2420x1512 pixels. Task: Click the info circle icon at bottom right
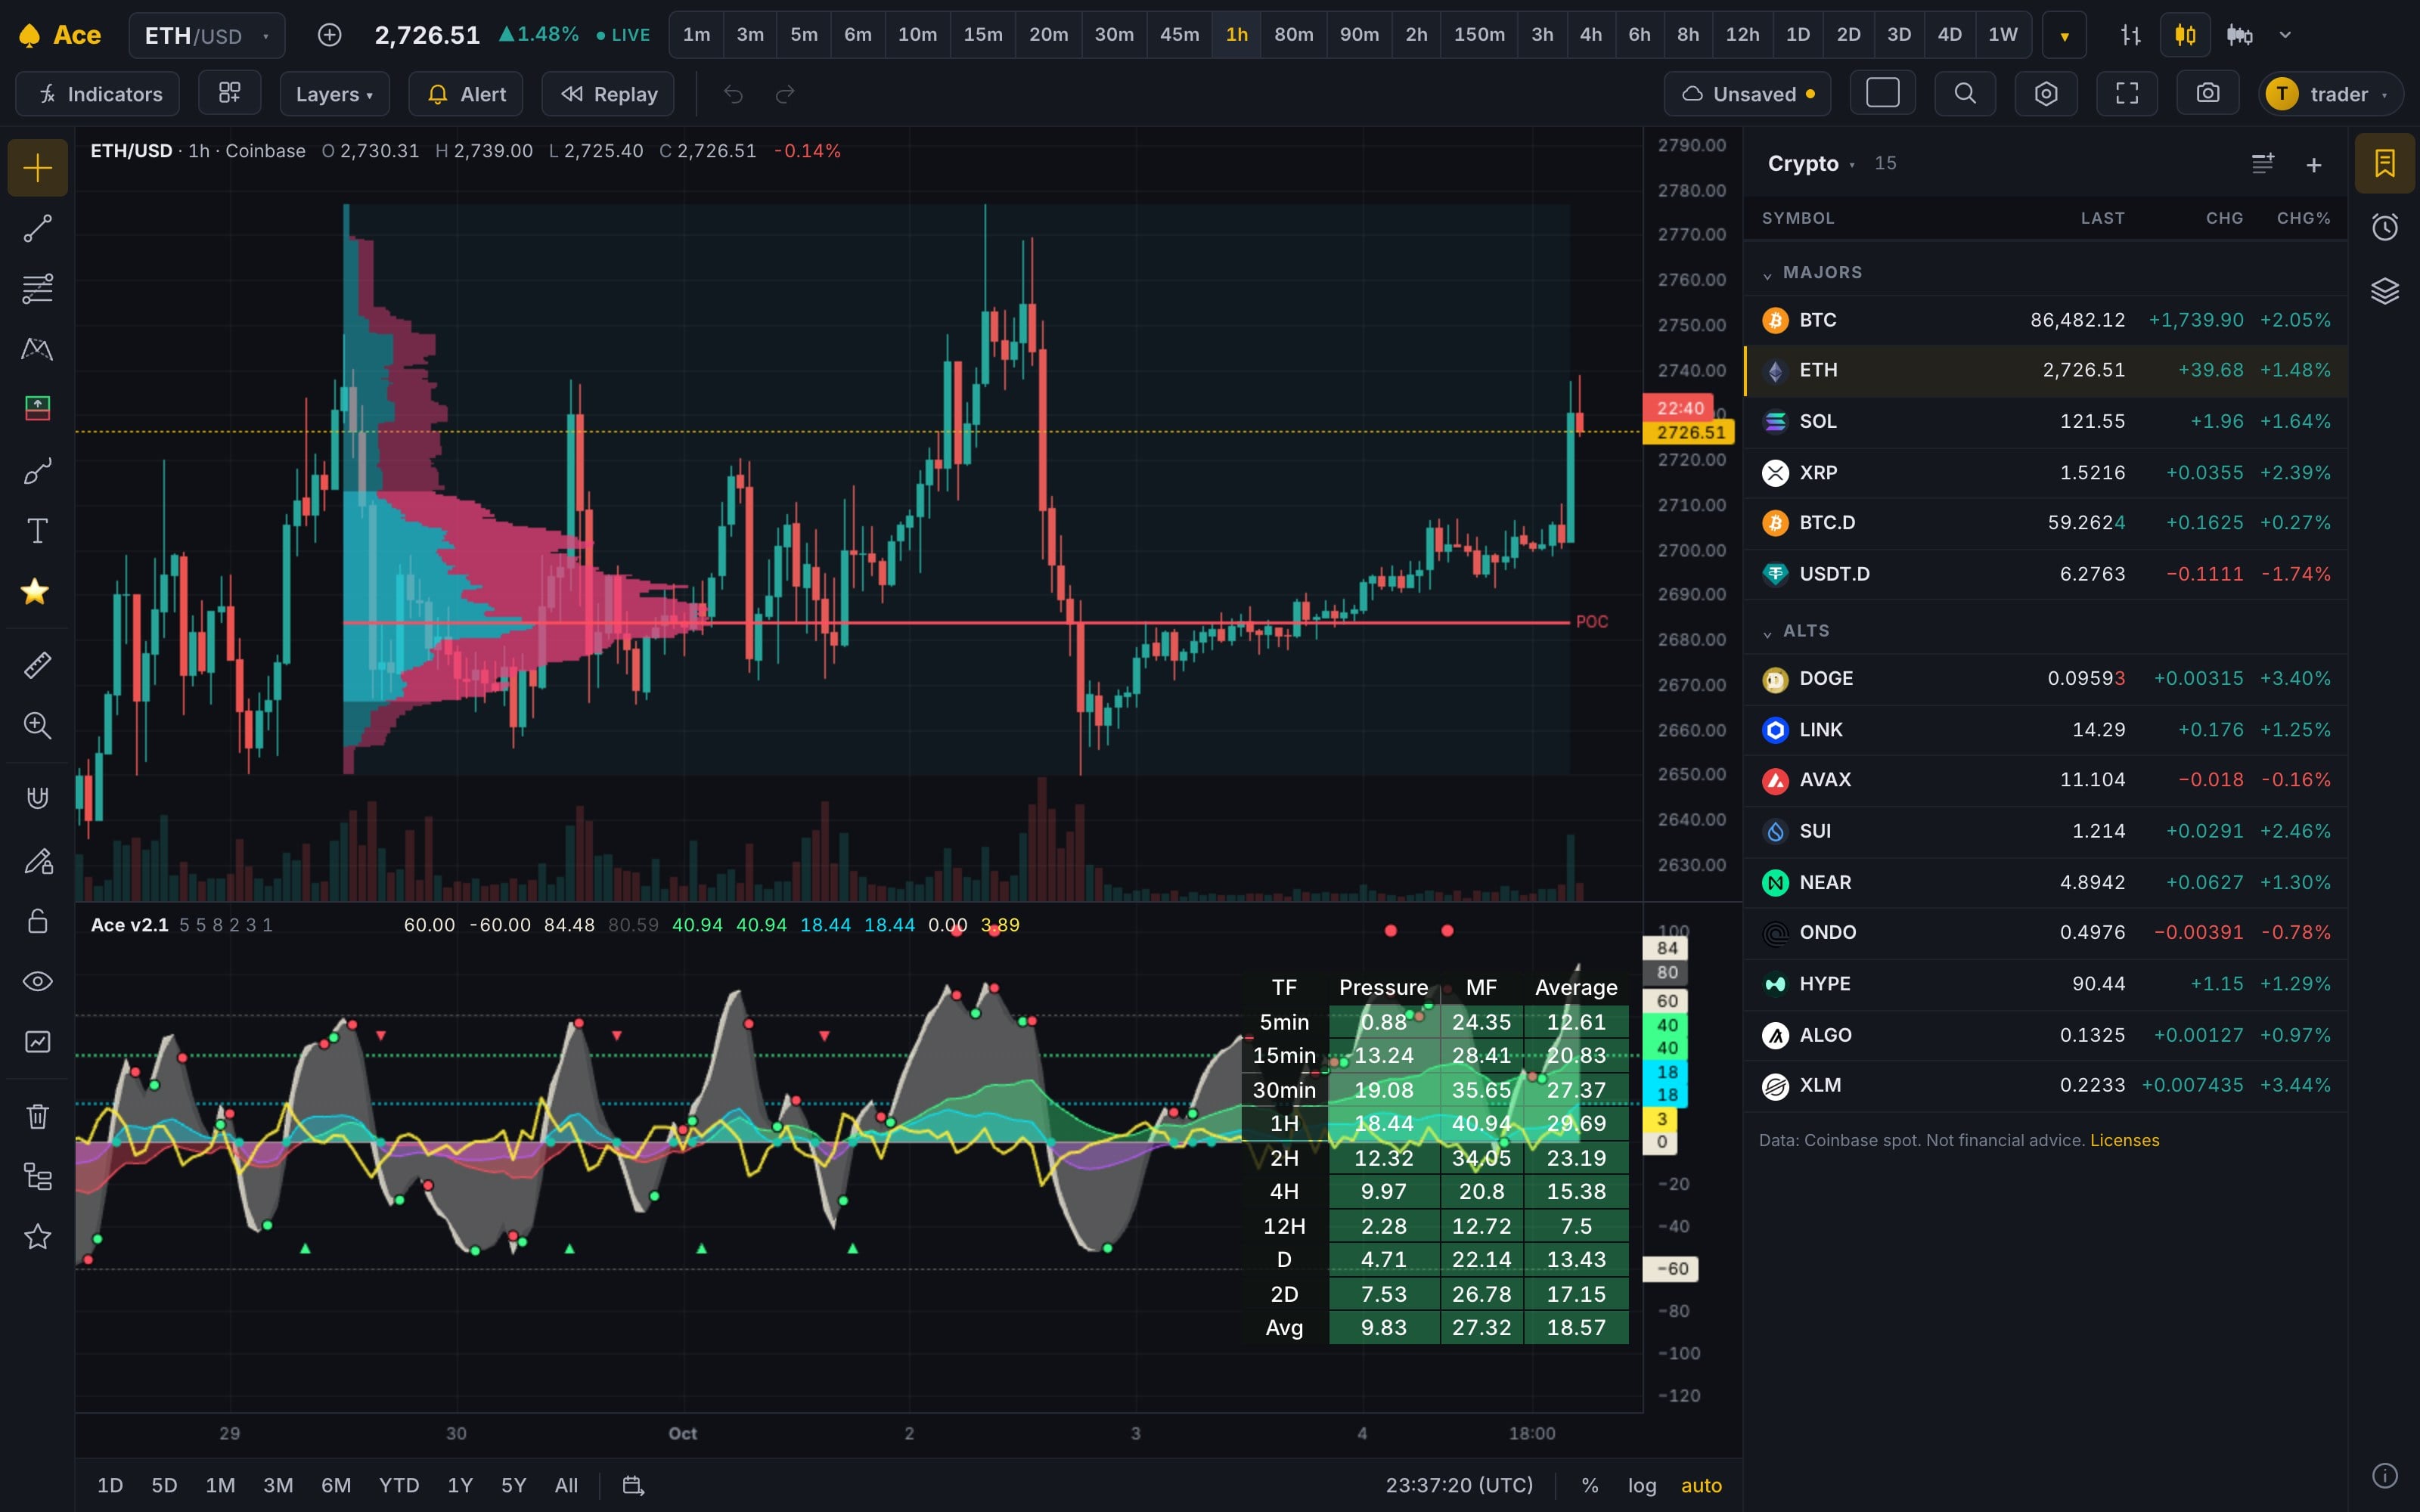point(2384,1475)
